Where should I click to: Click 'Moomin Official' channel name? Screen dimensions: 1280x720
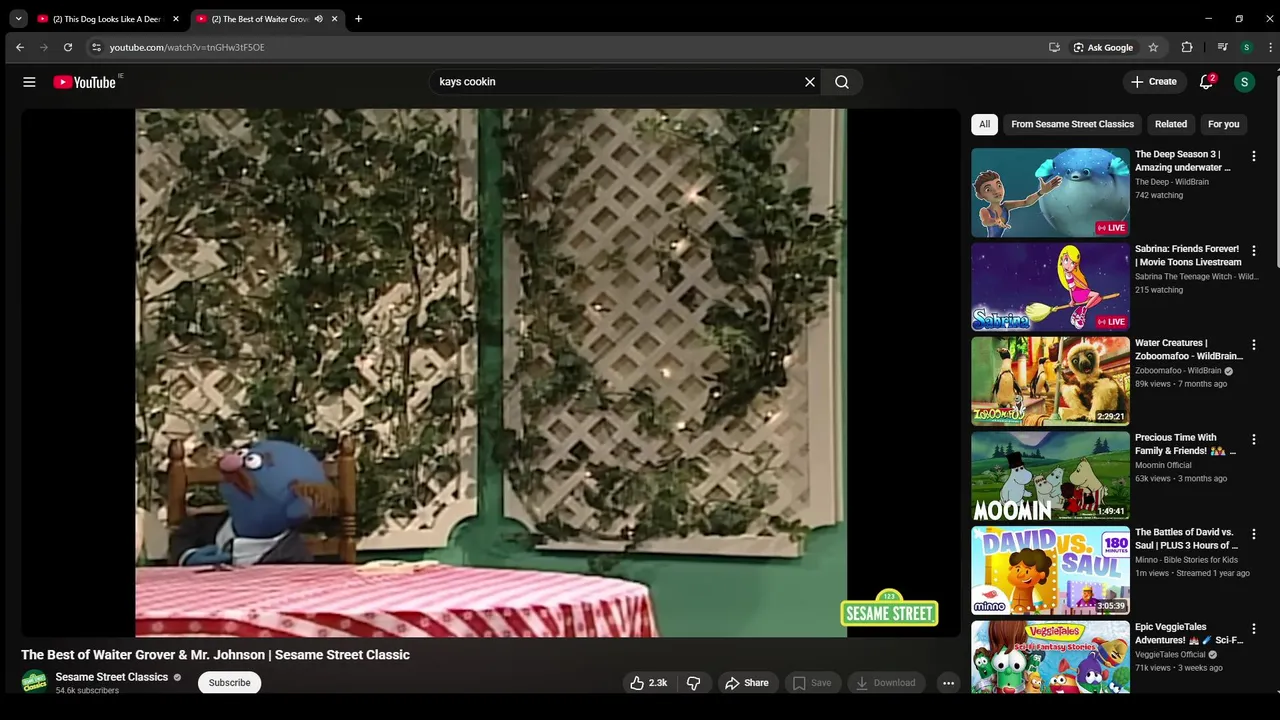[x=1163, y=465]
